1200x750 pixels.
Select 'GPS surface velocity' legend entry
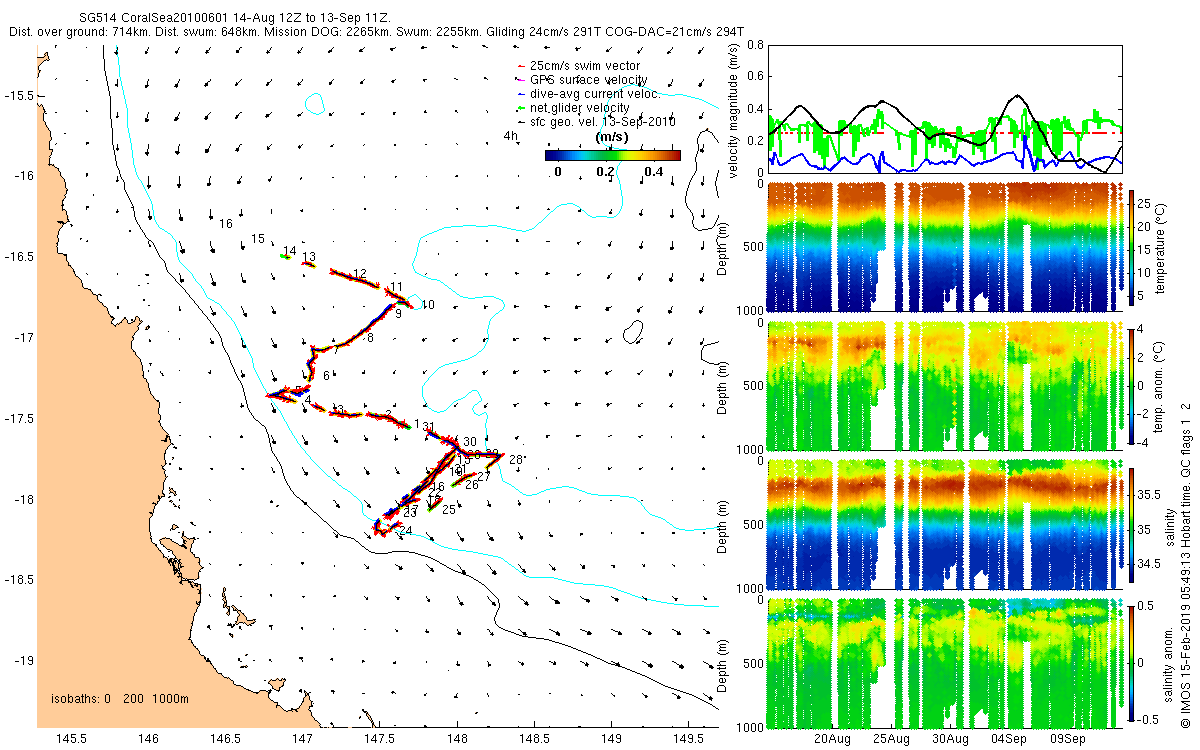(x=588, y=80)
